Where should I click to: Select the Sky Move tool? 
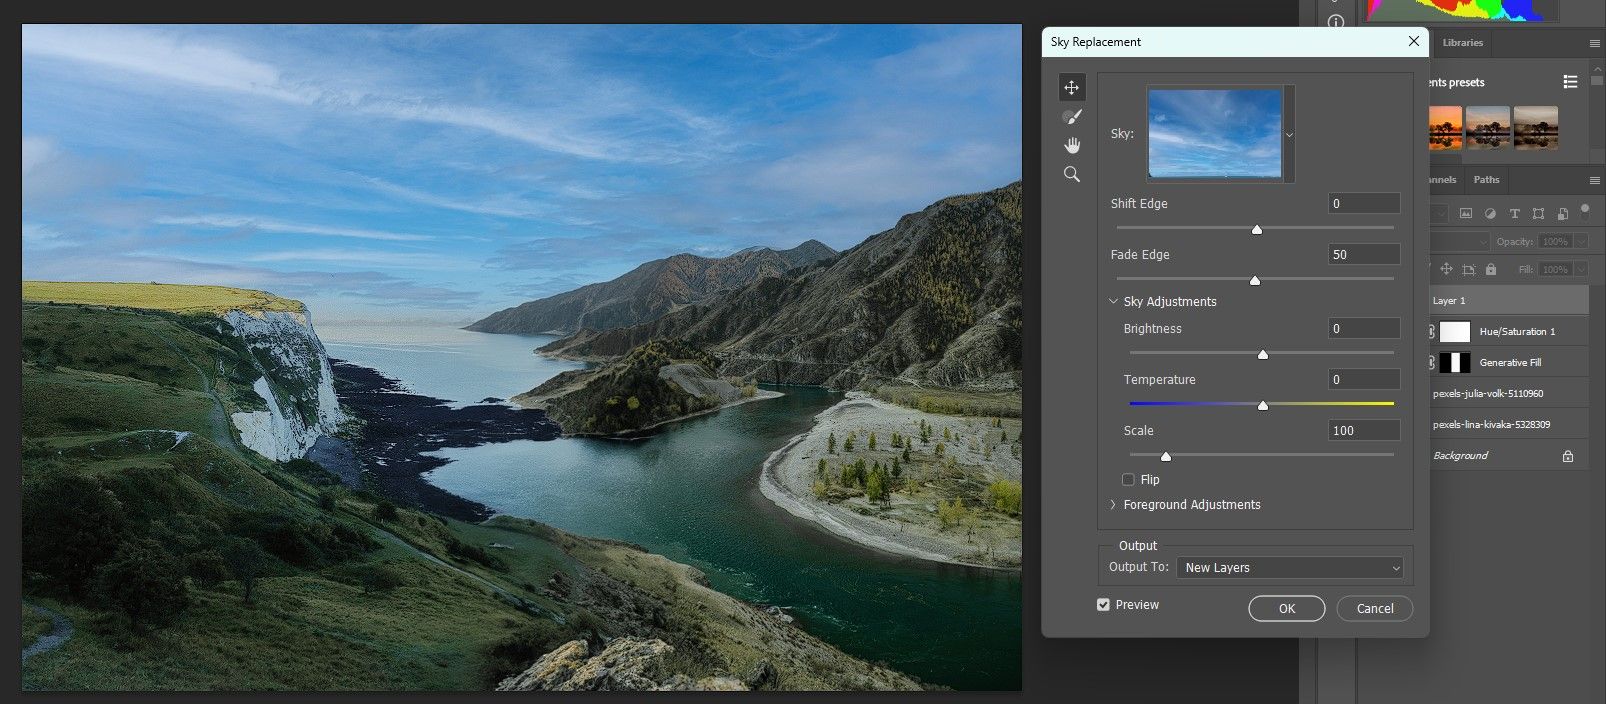pyautogui.click(x=1071, y=88)
